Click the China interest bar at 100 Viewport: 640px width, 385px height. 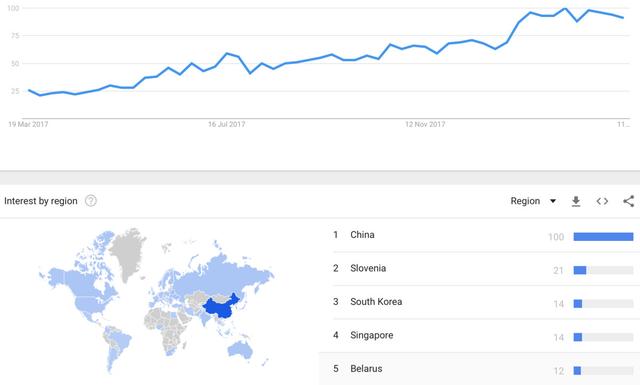click(x=603, y=237)
